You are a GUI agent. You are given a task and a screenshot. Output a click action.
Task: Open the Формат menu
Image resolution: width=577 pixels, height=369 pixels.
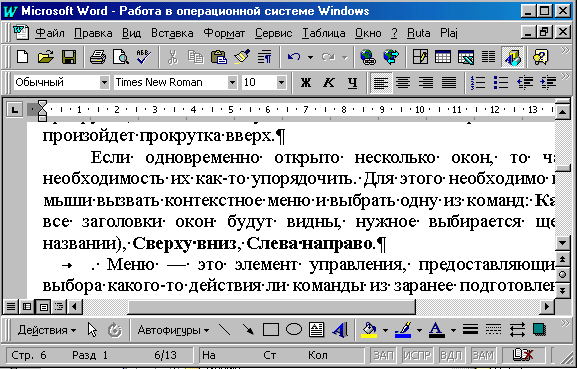click(224, 33)
